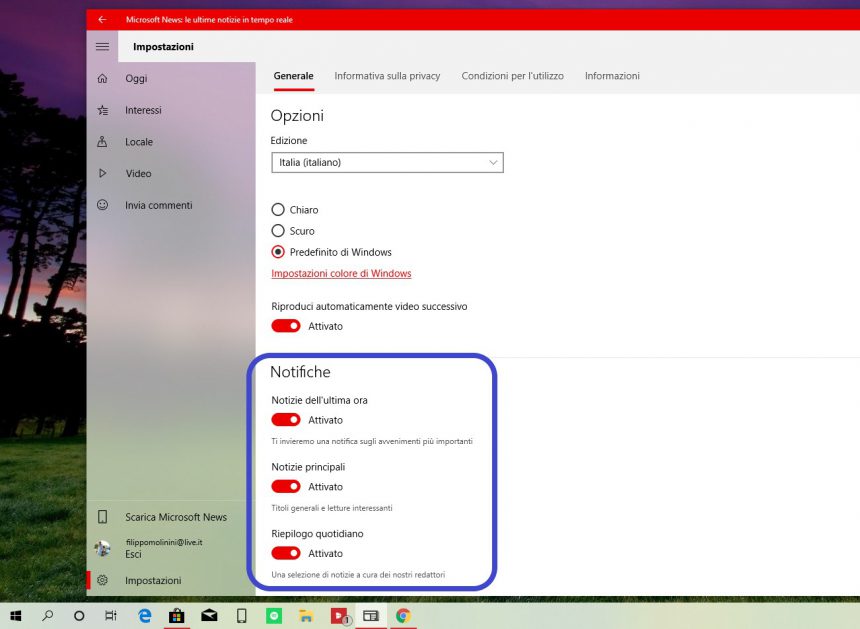Select Invia commenti in the sidebar

pyautogui.click(x=157, y=205)
